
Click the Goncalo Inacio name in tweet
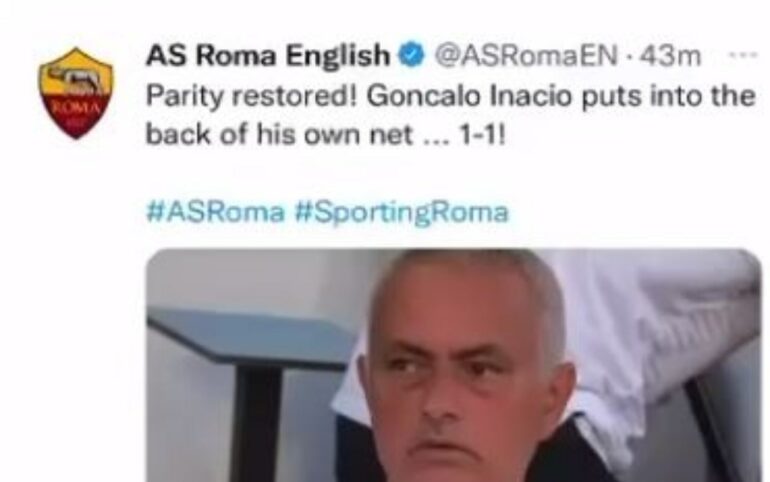pyautogui.click(x=471, y=96)
